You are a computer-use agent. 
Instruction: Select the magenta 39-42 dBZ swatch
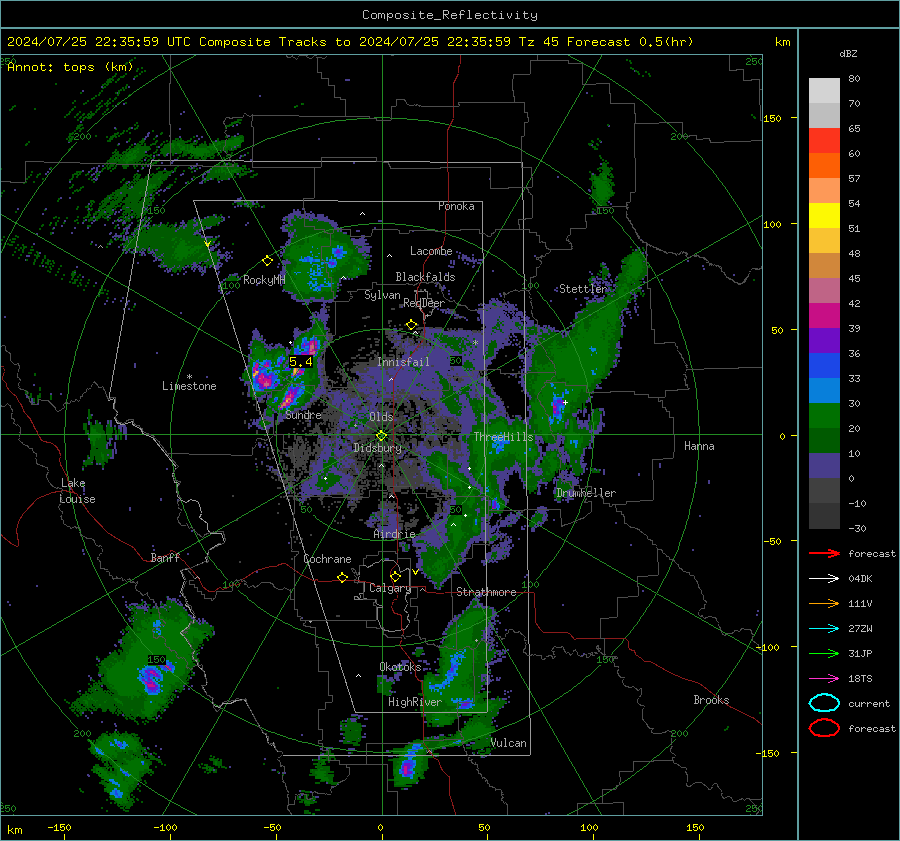pos(824,316)
